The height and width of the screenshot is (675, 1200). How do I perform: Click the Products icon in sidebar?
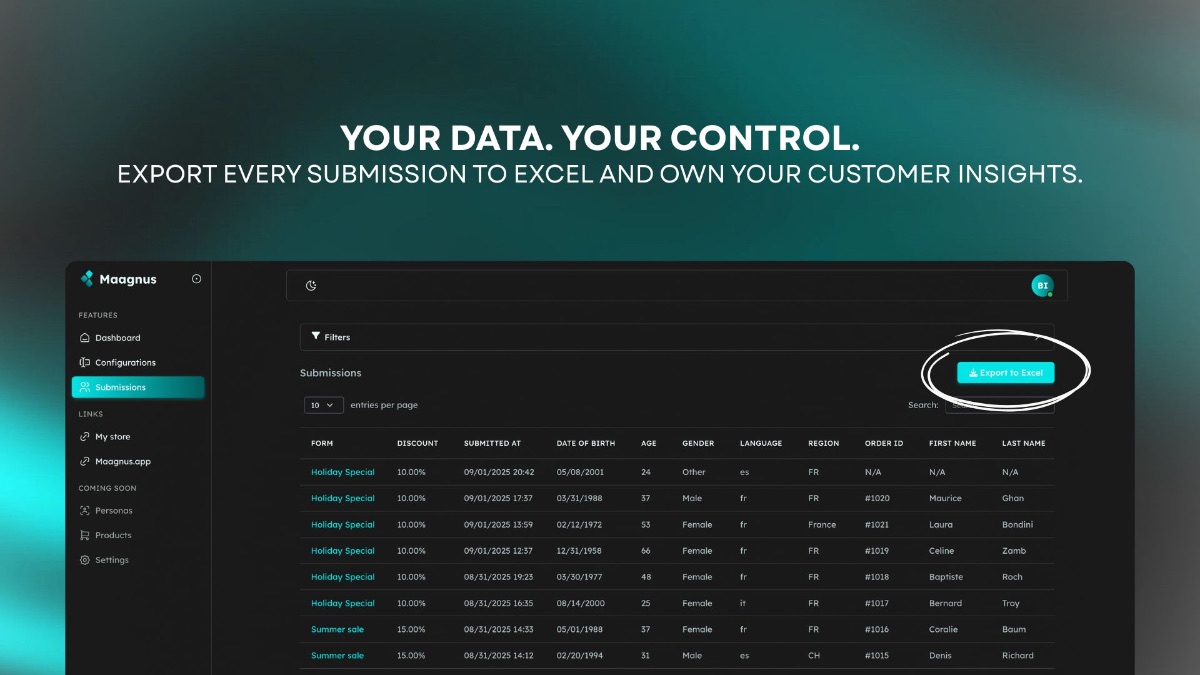coord(85,536)
